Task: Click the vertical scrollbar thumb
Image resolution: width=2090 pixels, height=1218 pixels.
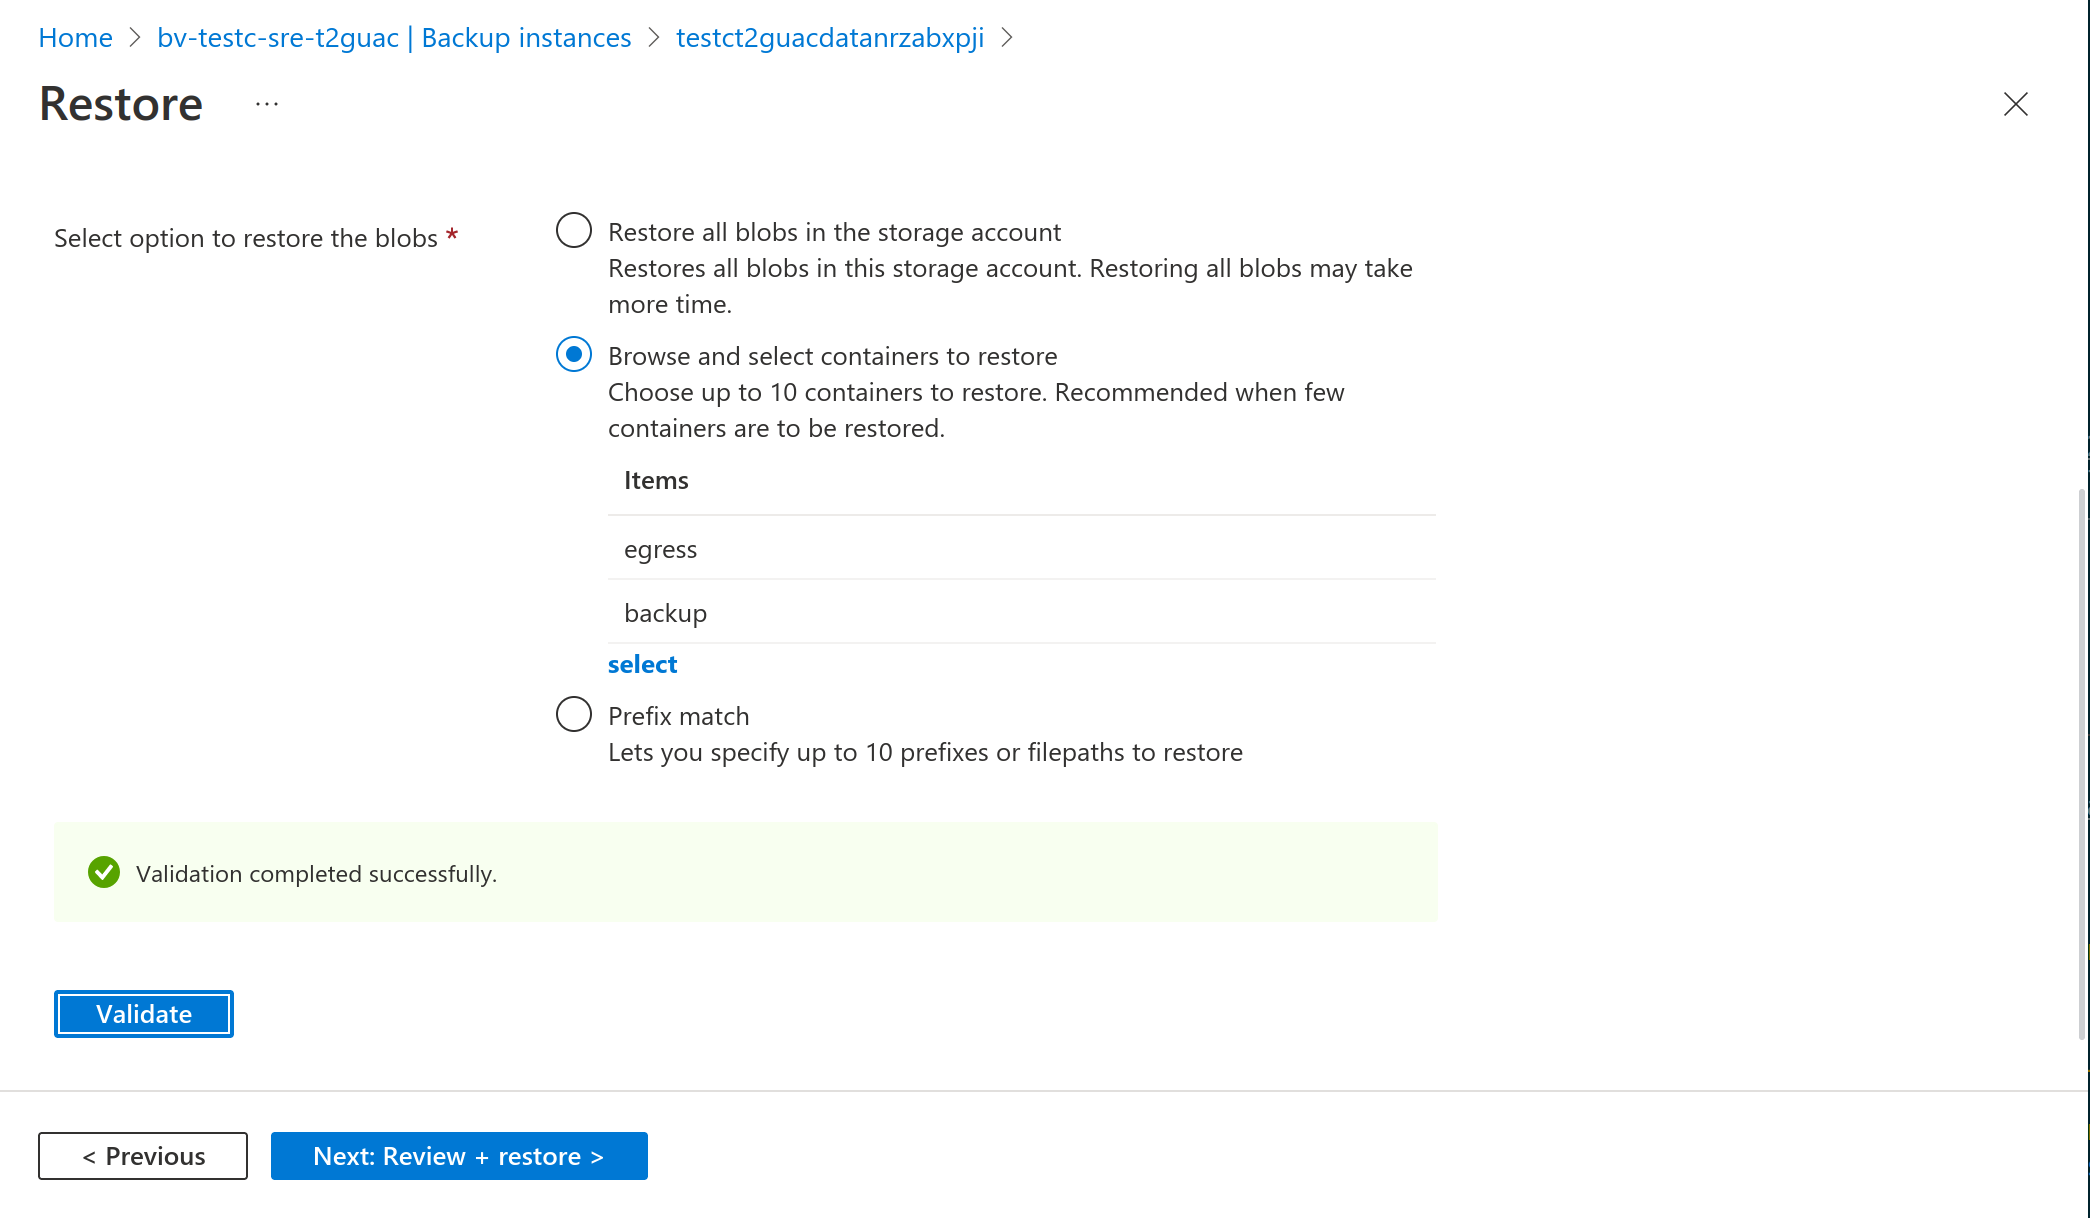Action: (2082, 765)
